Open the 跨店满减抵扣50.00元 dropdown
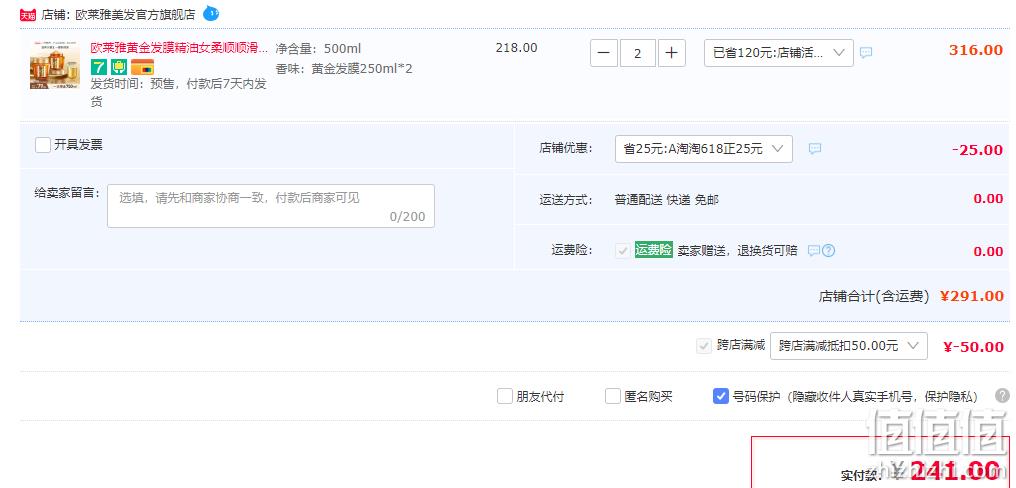 (x=849, y=346)
